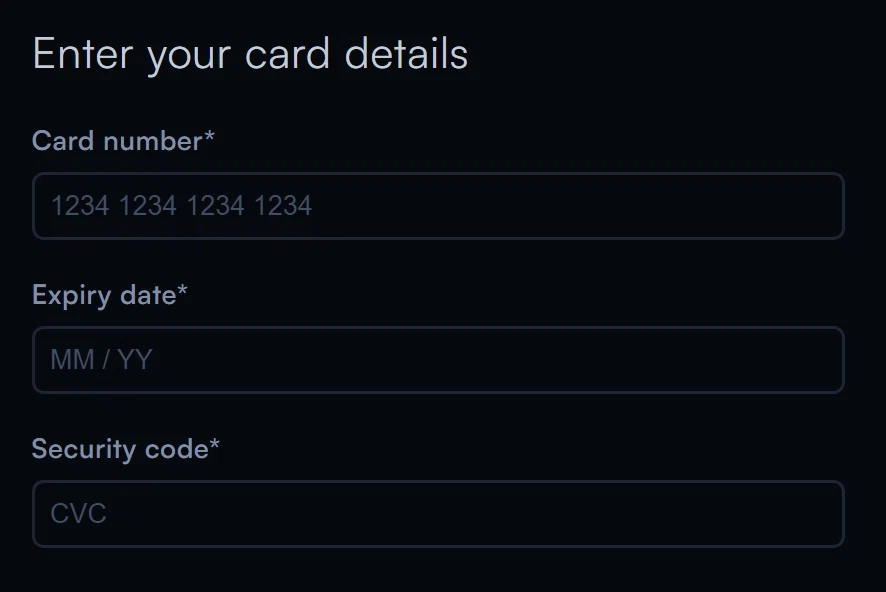The image size is (886, 592).
Task: Click the 1234 1234 1234 1234 placeholder text
Action: pyautogui.click(x=181, y=206)
